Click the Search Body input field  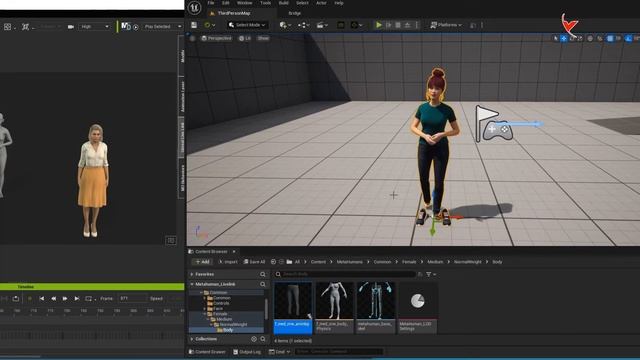point(345,274)
